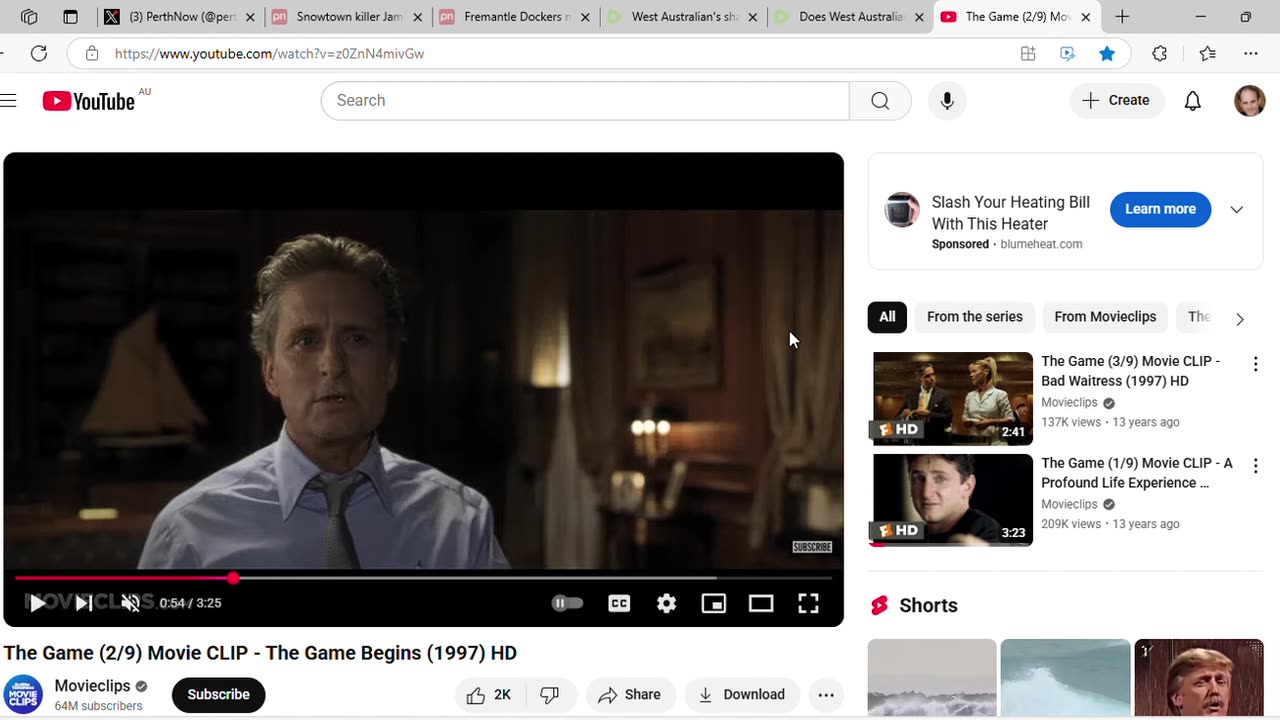Image resolution: width=1280 pixels, height=720 pixels.
Task: Like this video with thumbs up
Action: pos(488,695)
